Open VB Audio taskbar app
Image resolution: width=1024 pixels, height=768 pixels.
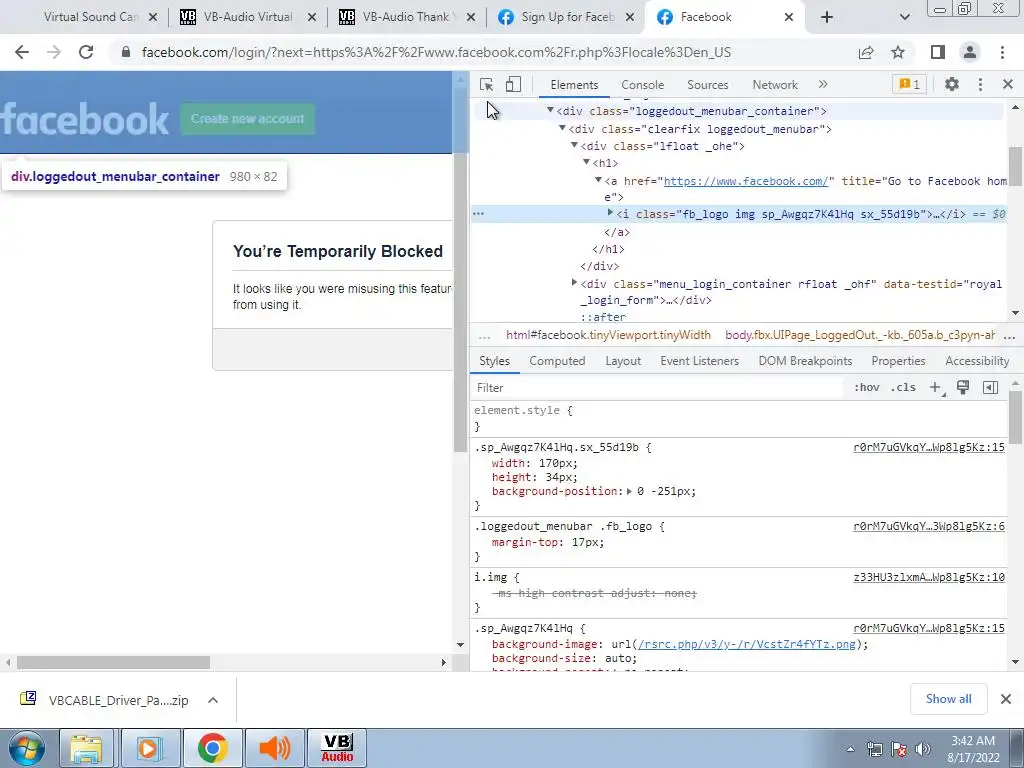click(337, 748)
